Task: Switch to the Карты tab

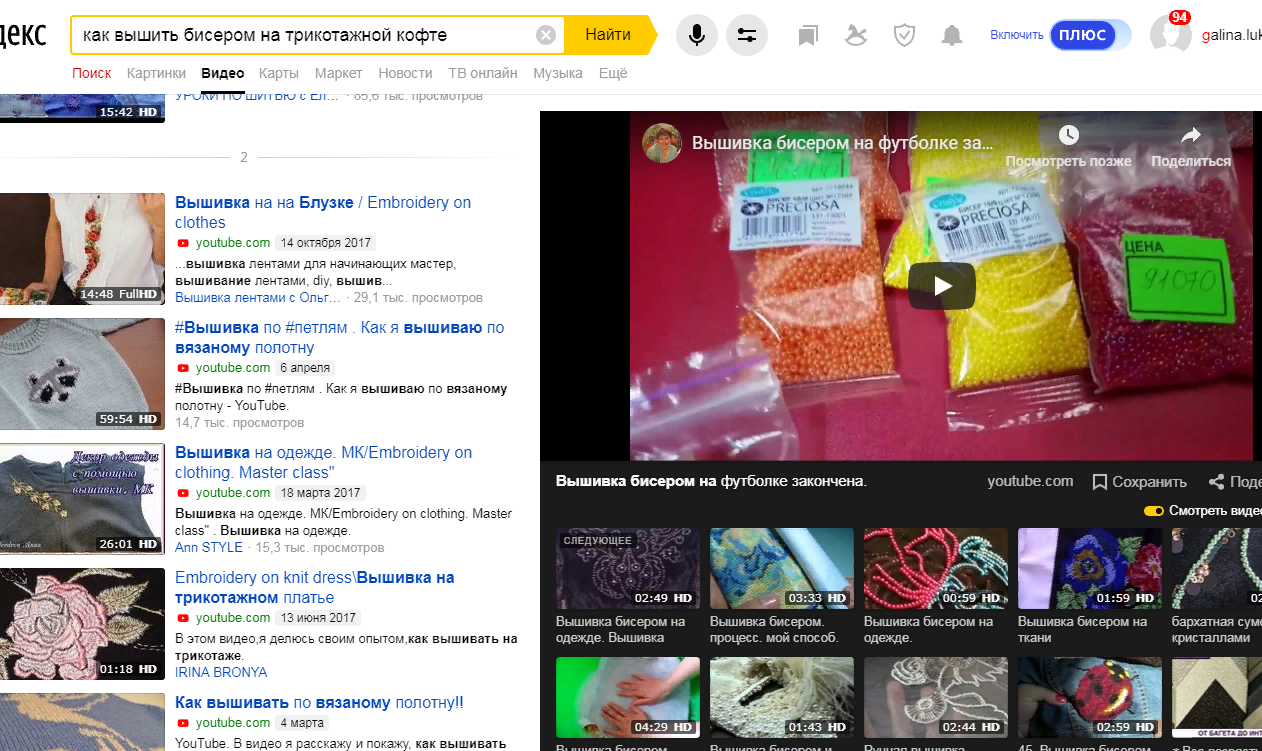Action: click(x=279, y=73)
